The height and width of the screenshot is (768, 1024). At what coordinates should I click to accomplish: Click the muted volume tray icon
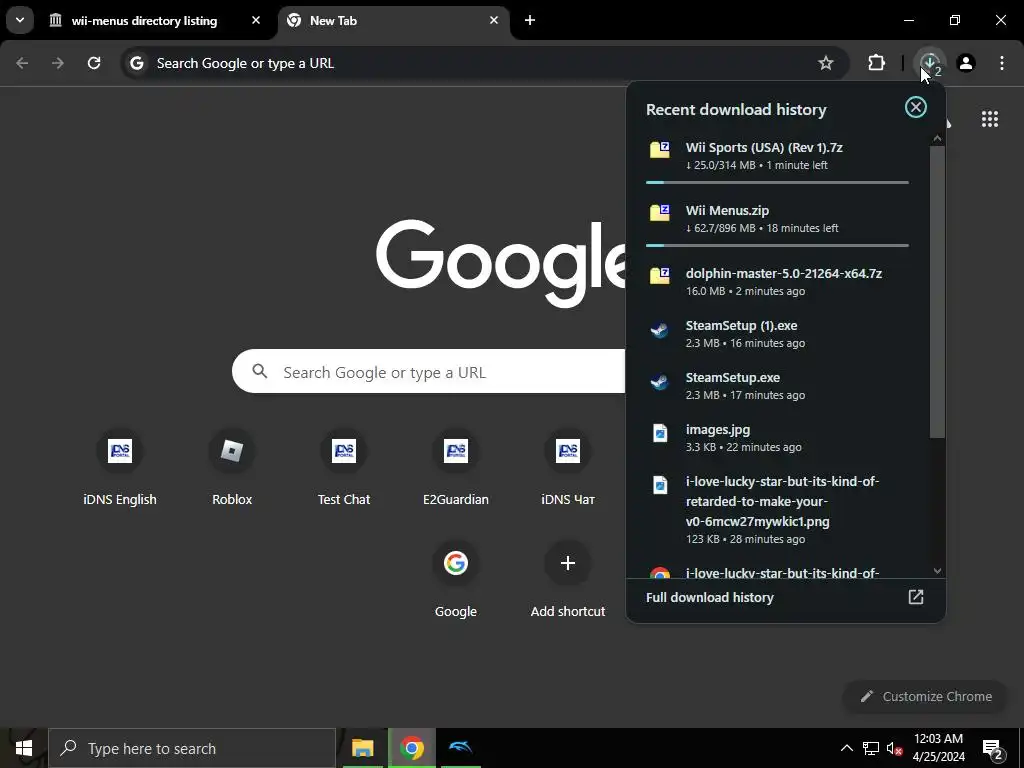(x=894, y=748)
